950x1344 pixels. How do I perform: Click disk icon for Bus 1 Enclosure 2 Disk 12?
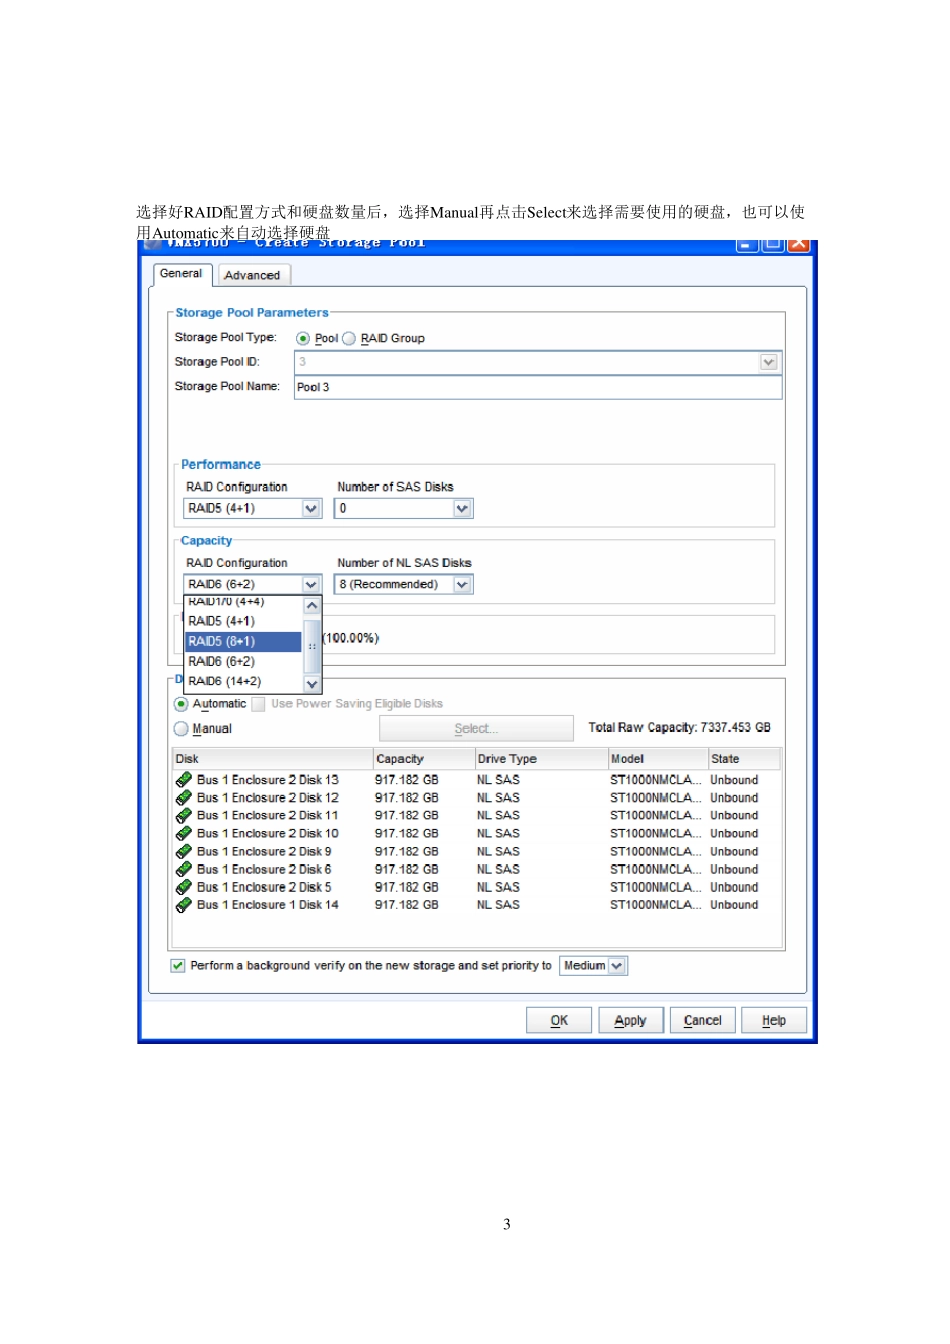184,798
